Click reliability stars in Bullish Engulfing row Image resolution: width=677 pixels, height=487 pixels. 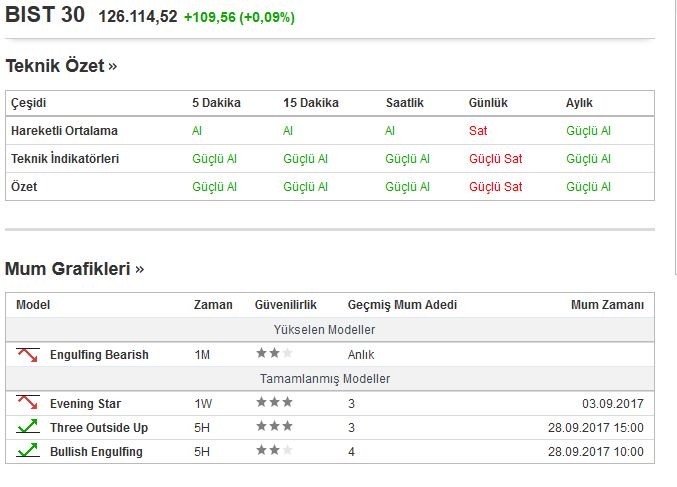click(274, 451)
